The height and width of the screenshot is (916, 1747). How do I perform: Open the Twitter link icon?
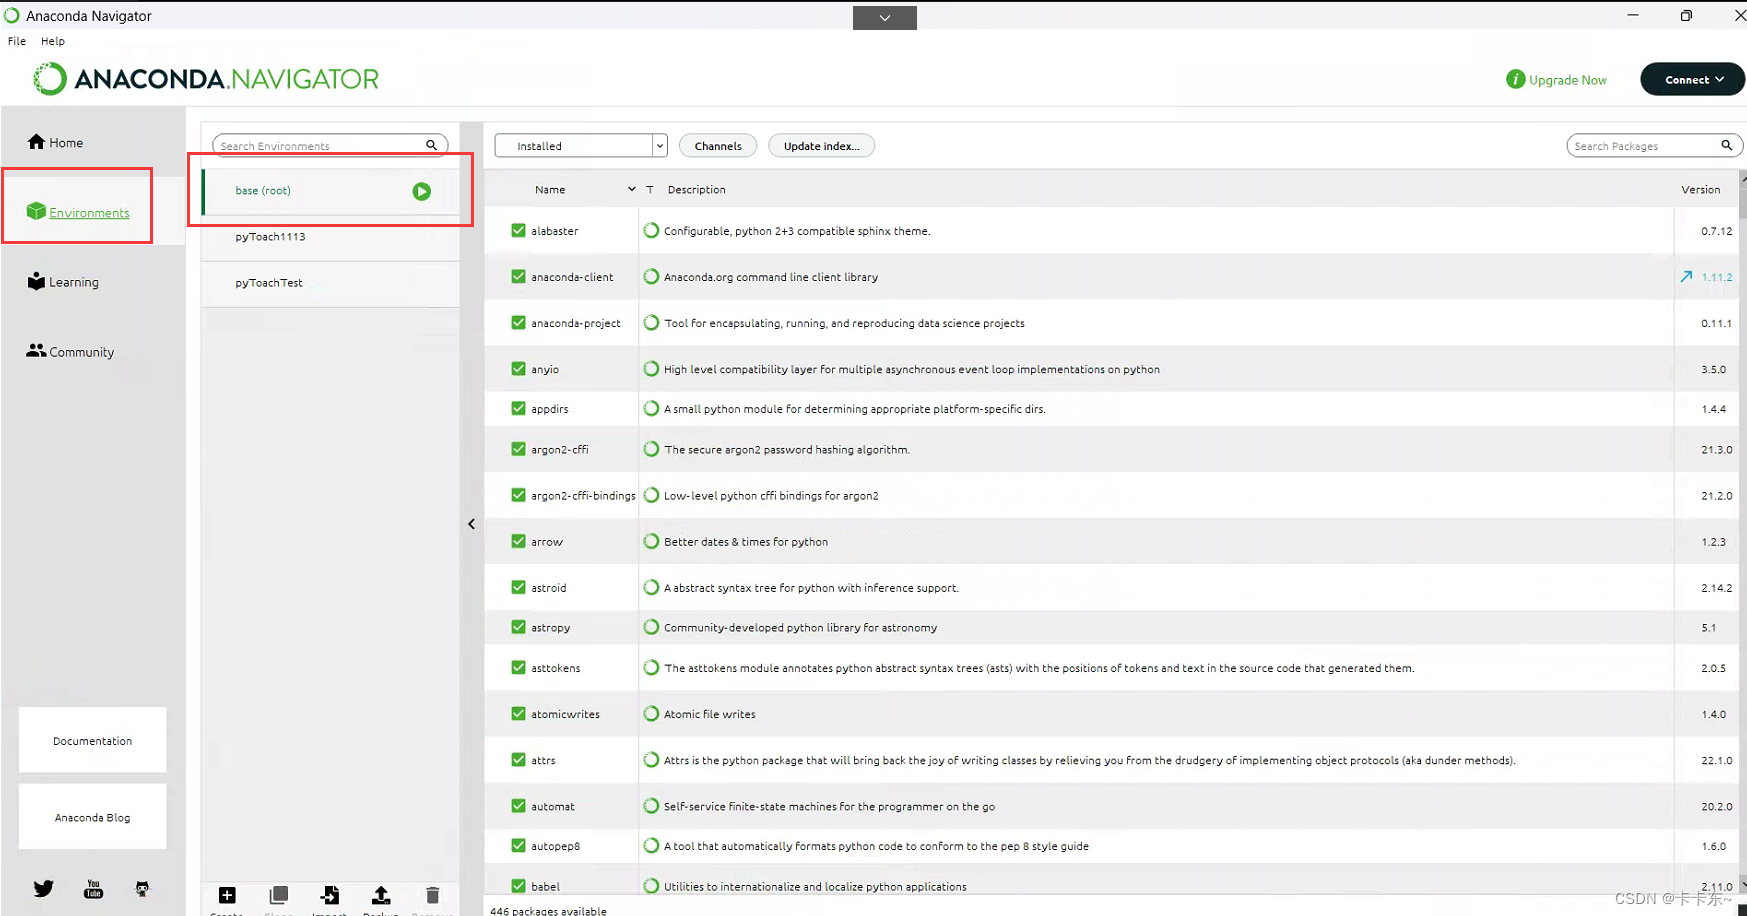[43, 888]
